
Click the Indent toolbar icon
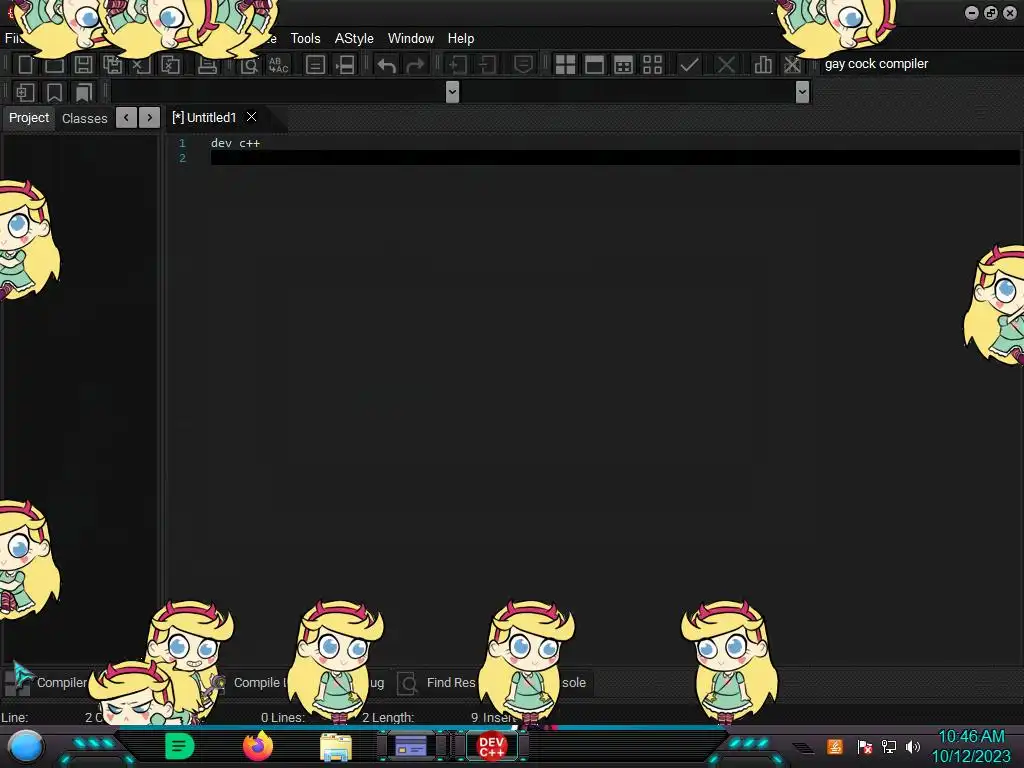pos(458,64)
